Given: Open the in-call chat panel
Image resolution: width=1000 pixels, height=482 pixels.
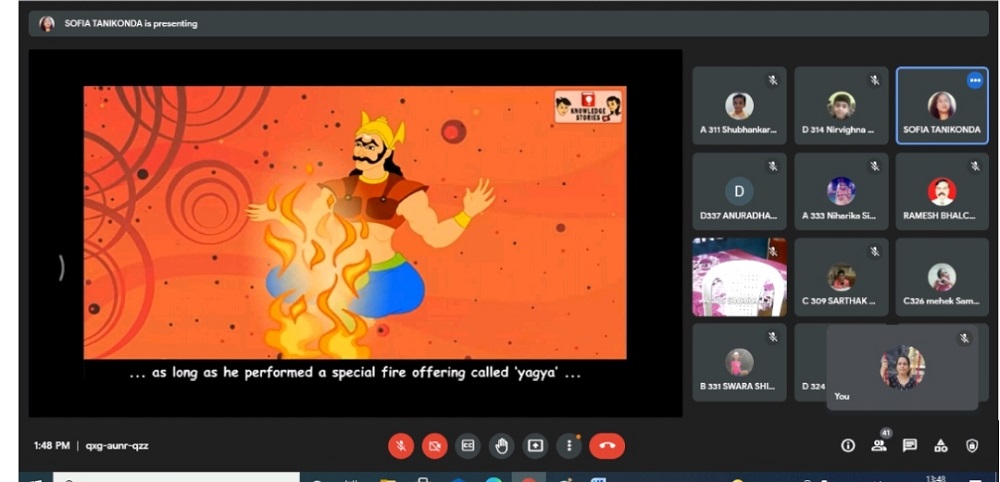Looking at the screenshot, I should pyautogui.click(x=910, y=446).
